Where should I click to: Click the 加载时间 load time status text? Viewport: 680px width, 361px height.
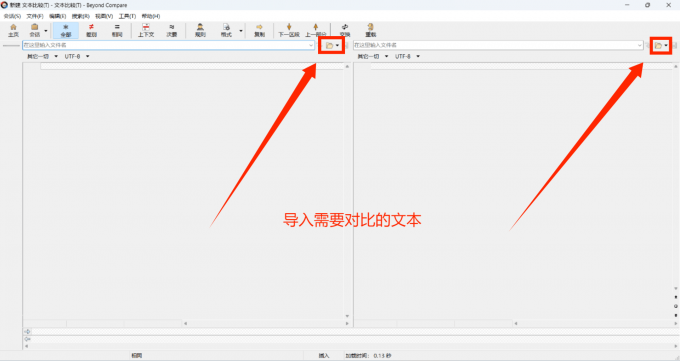368,356
